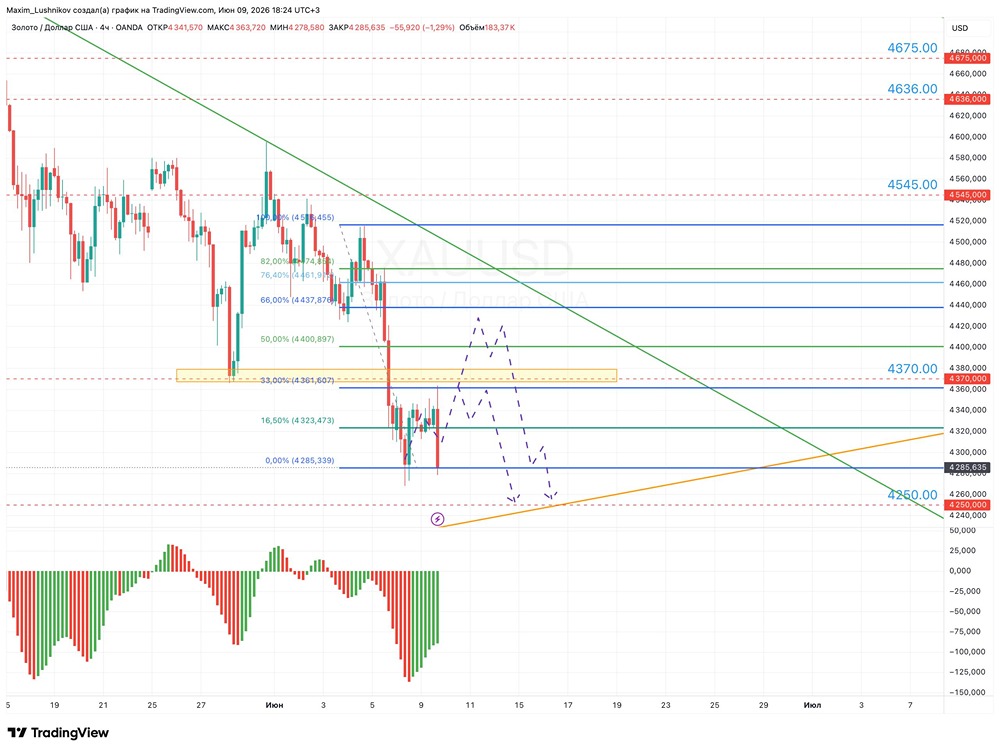
Task: Click the '4ч' timeframe label in header
Action: 105,28
